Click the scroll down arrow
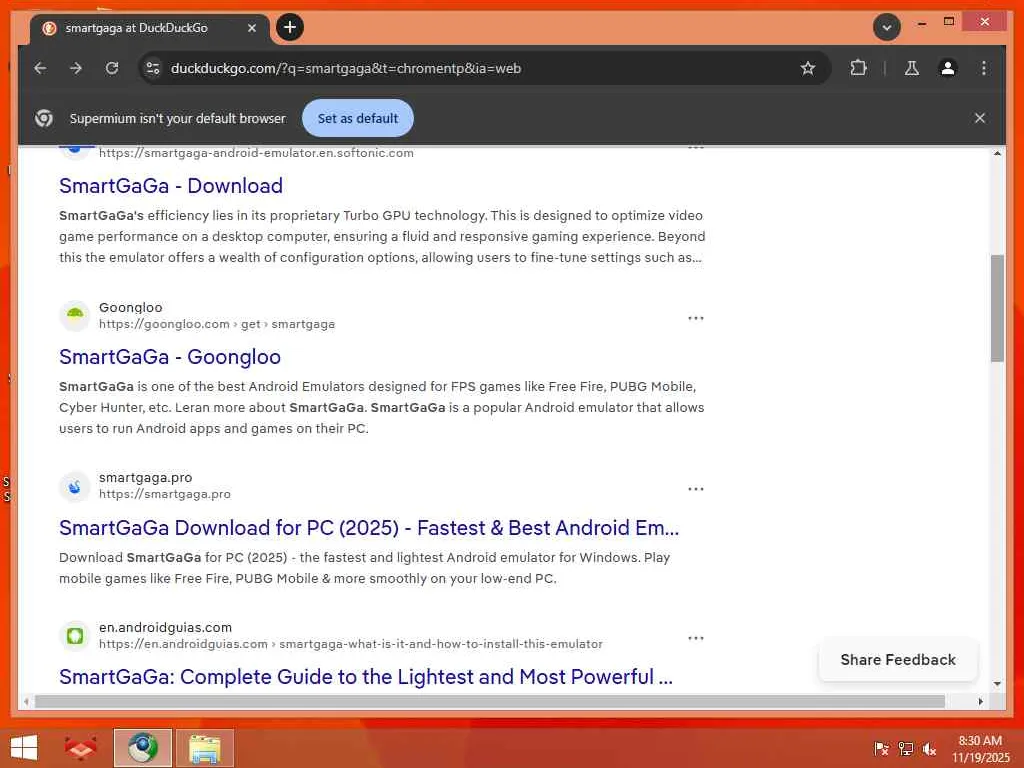The height and width of the screenshot is (768, 1024). (997, 684)
